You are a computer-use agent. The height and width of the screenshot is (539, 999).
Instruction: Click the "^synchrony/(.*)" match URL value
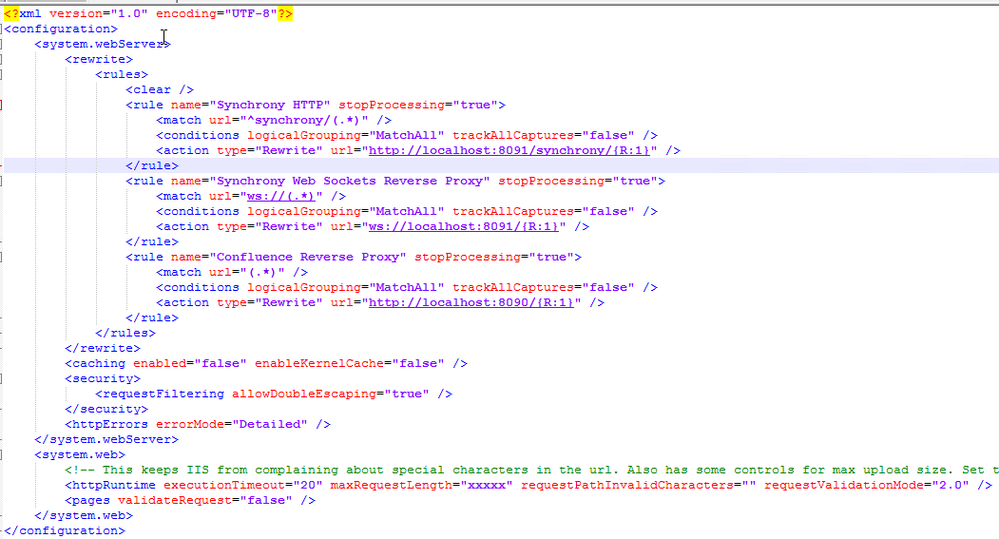pyautogui.click(x=304, y=120)
